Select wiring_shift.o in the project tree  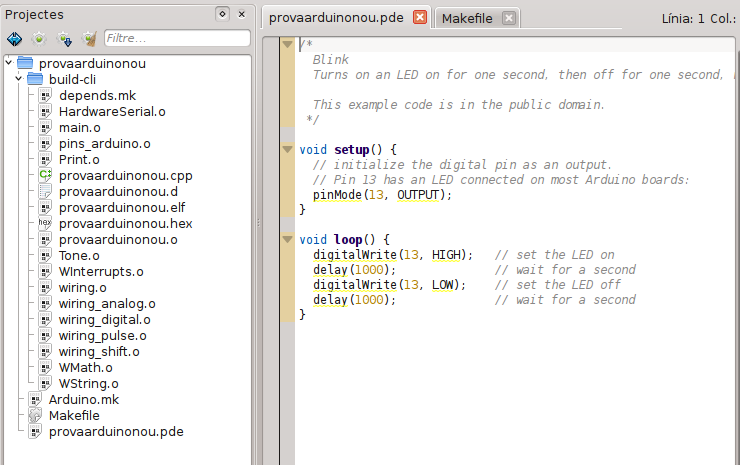tap(99, 352)
